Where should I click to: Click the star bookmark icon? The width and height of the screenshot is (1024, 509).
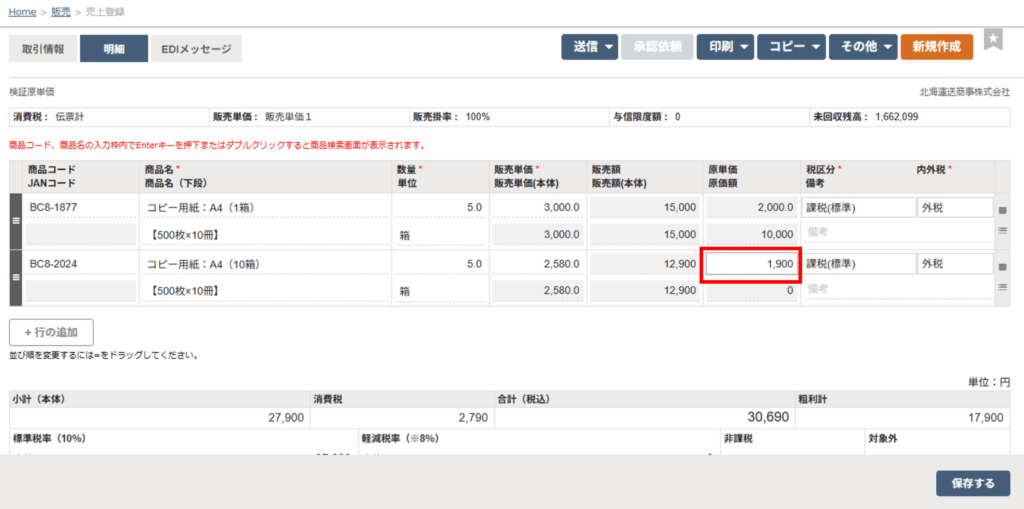coord(993,39)
